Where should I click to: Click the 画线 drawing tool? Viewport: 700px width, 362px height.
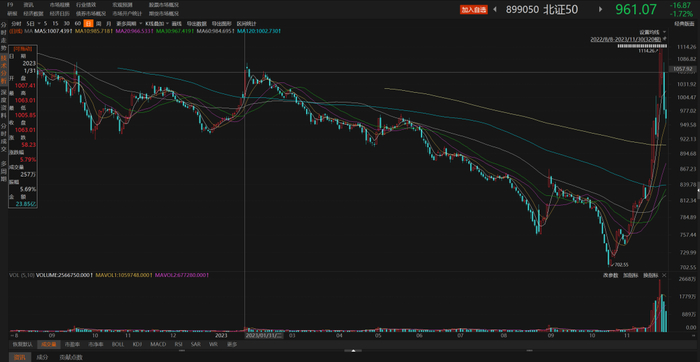point(176,23)
